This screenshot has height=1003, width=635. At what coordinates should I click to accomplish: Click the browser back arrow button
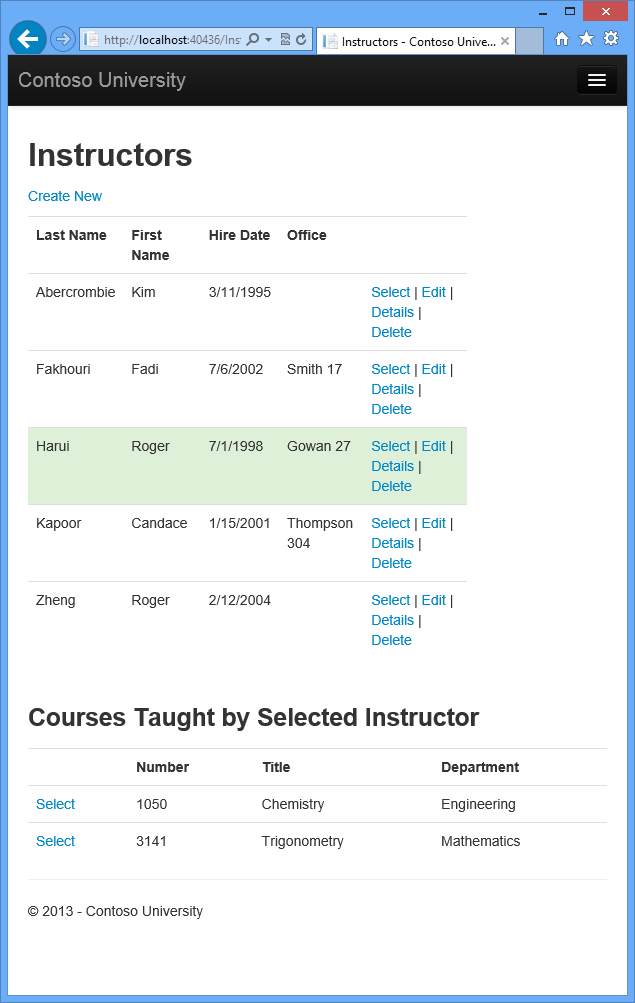click(27, 39)
